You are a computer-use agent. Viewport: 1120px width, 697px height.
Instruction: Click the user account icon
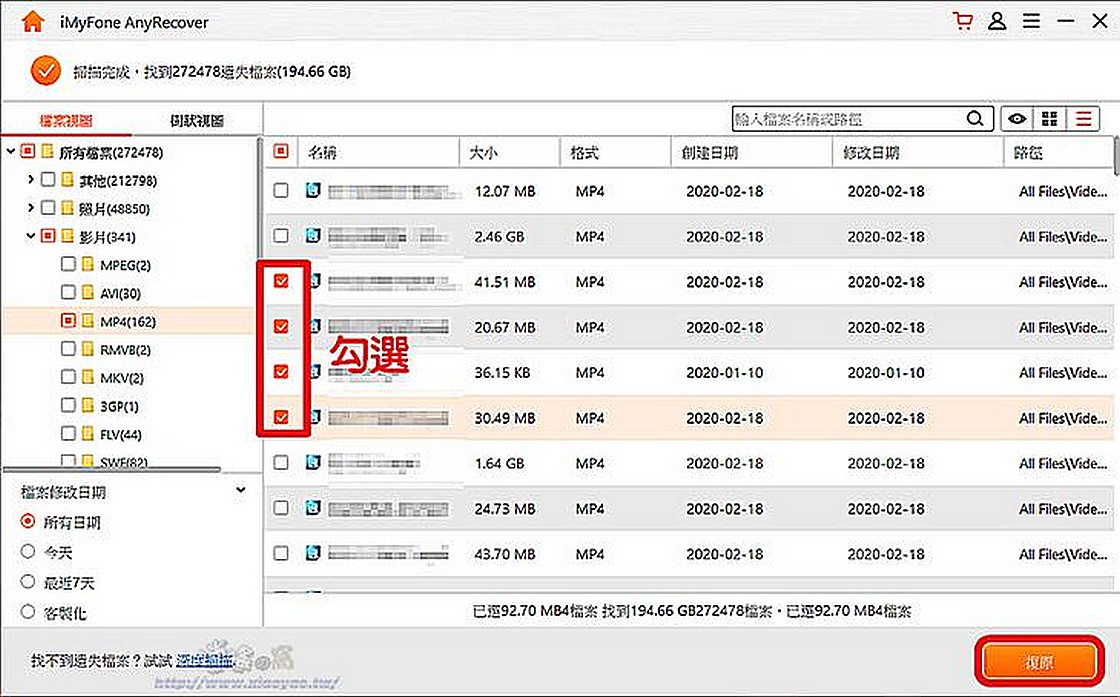(997, 20)
